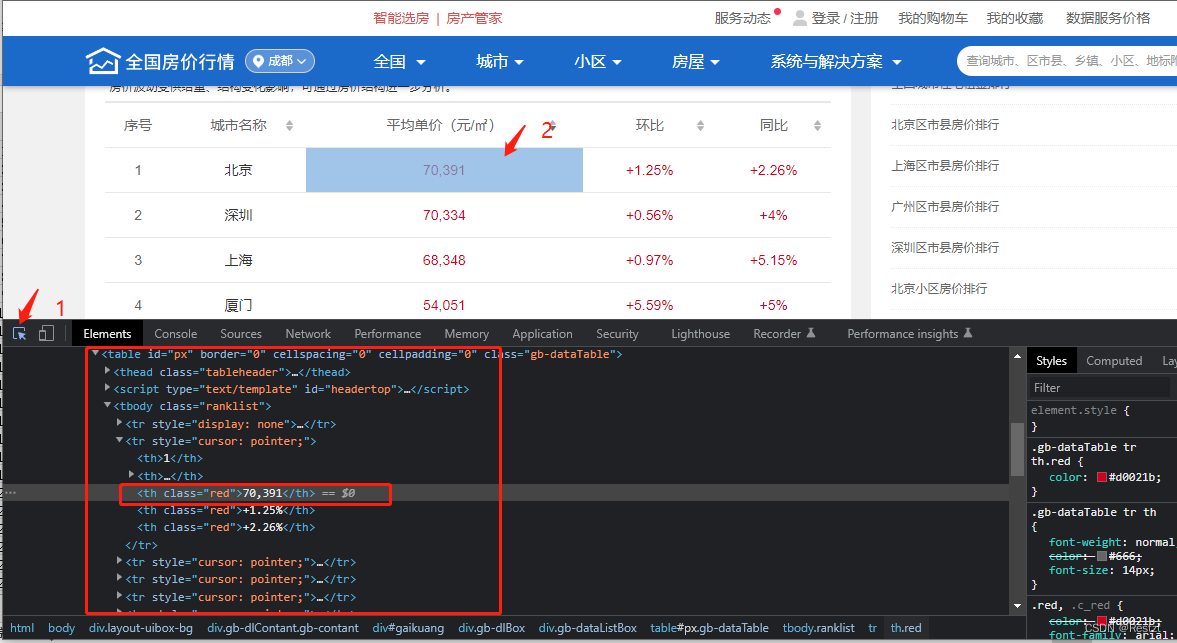Screen dimensions: 1177x643
Task: Expand the tr display none node
Action: pyautogui.click(x=119, y=423)
